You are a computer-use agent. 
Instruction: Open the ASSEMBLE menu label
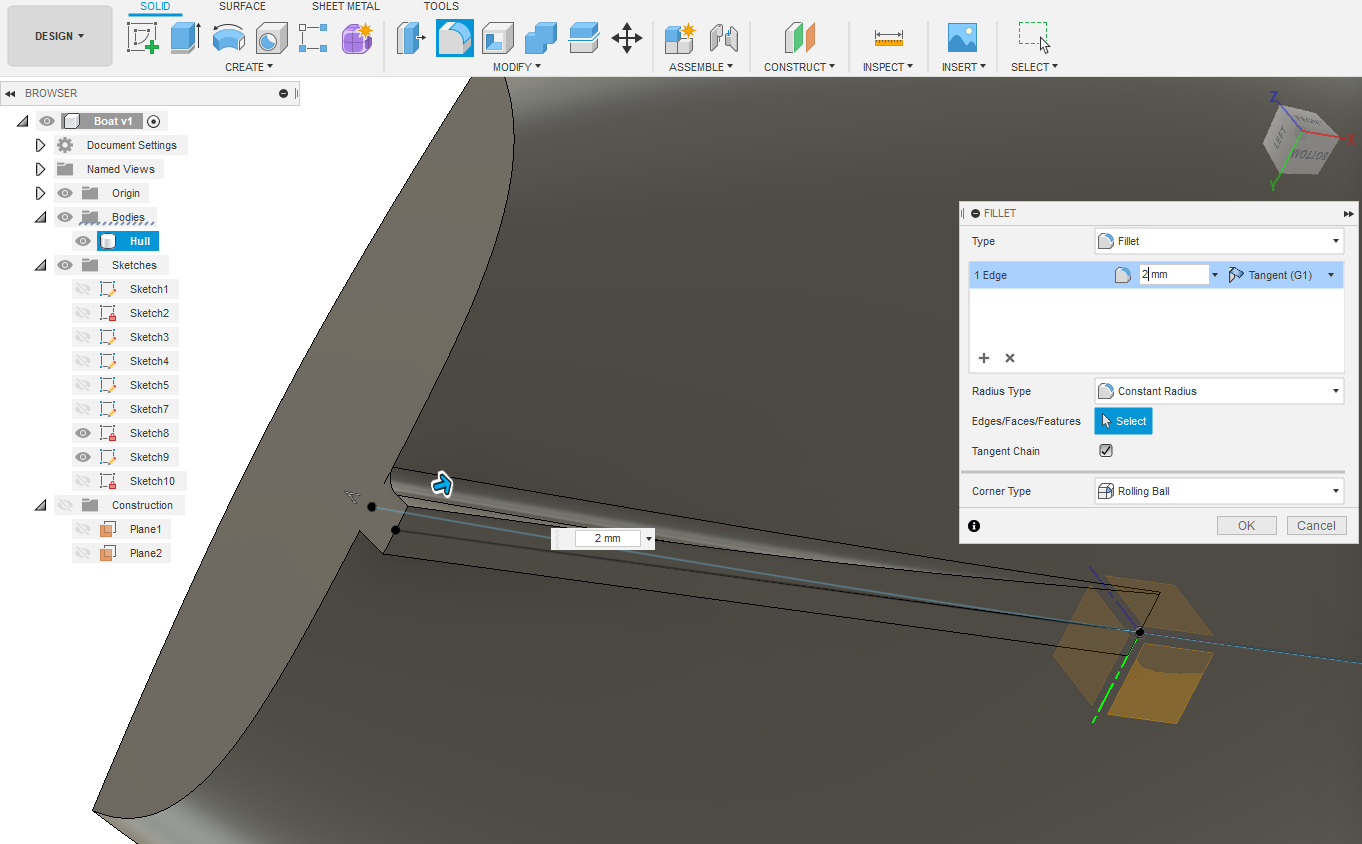pyautogui.click(x=701, y=67)
